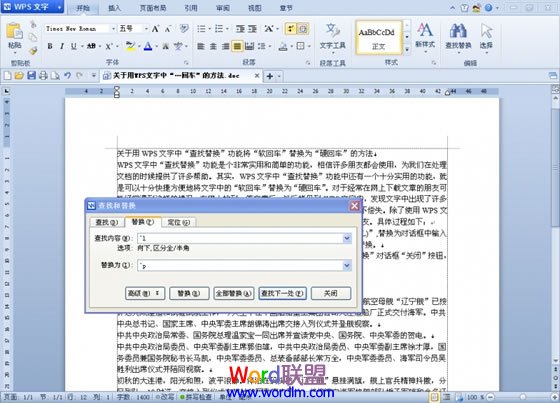
Task: Open the 视图 ribbon tab
Action: click(255, 8)
